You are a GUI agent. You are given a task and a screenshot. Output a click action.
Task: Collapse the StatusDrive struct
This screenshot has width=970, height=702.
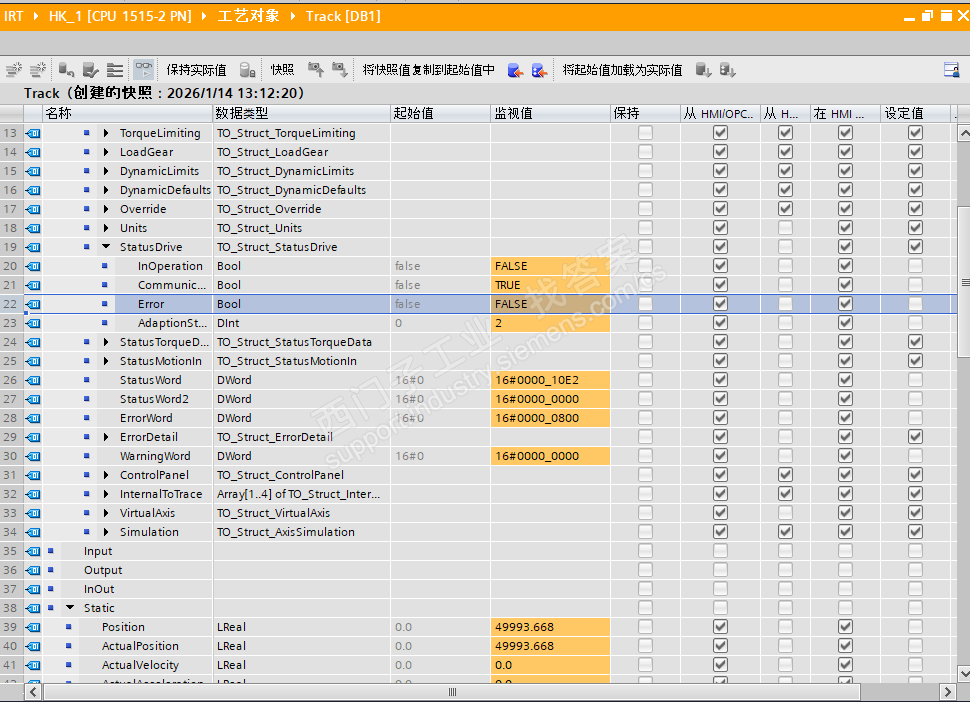coord(106,247)
